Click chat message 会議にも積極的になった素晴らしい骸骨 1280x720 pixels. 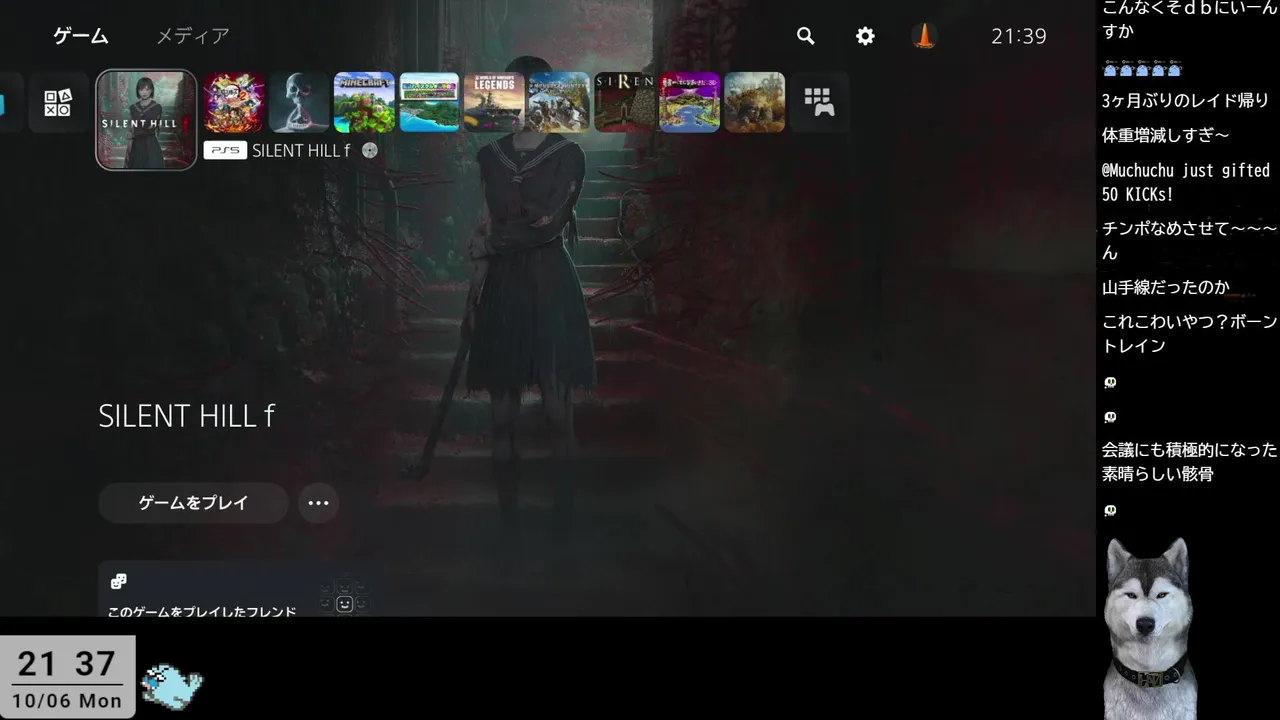(x=1189, y=462)
